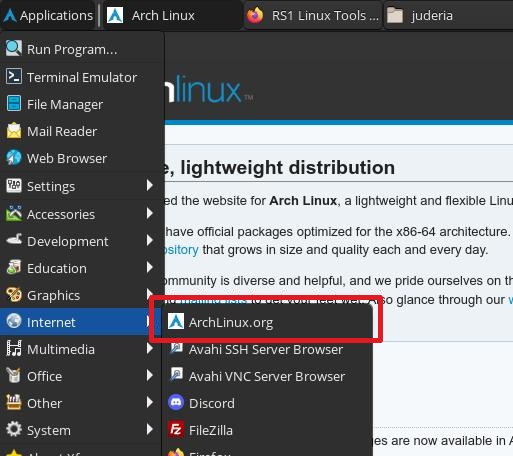This screenshot has height=456, width=513.
Task: Expand the Development submenu
Action: point(80,241)
